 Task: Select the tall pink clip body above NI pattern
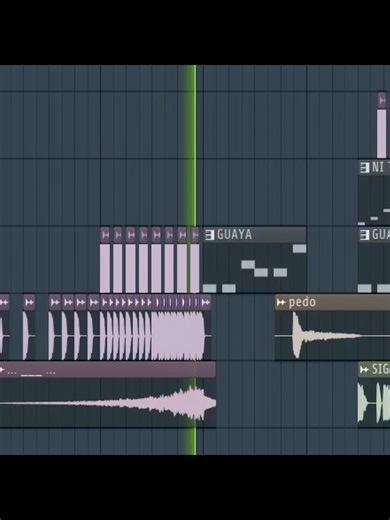point(382,134)
